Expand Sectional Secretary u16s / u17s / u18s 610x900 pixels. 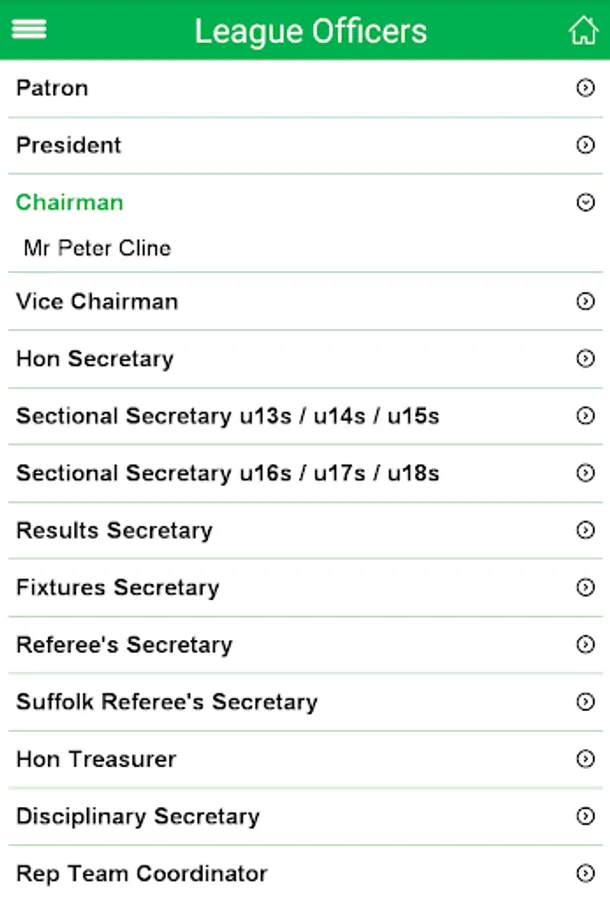pos(228,473)
